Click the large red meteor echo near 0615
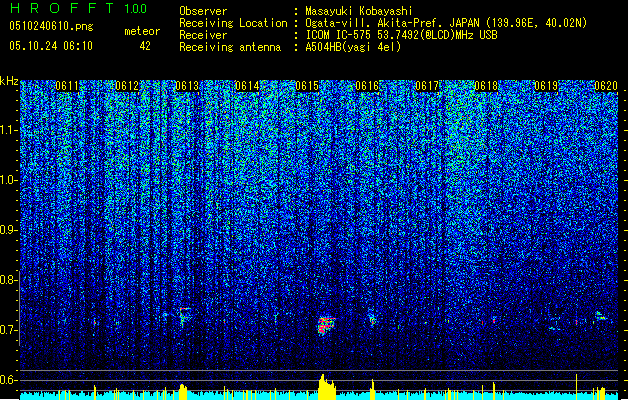The height and width of the screenshot is (400, 629). click(x=327, y=325)
